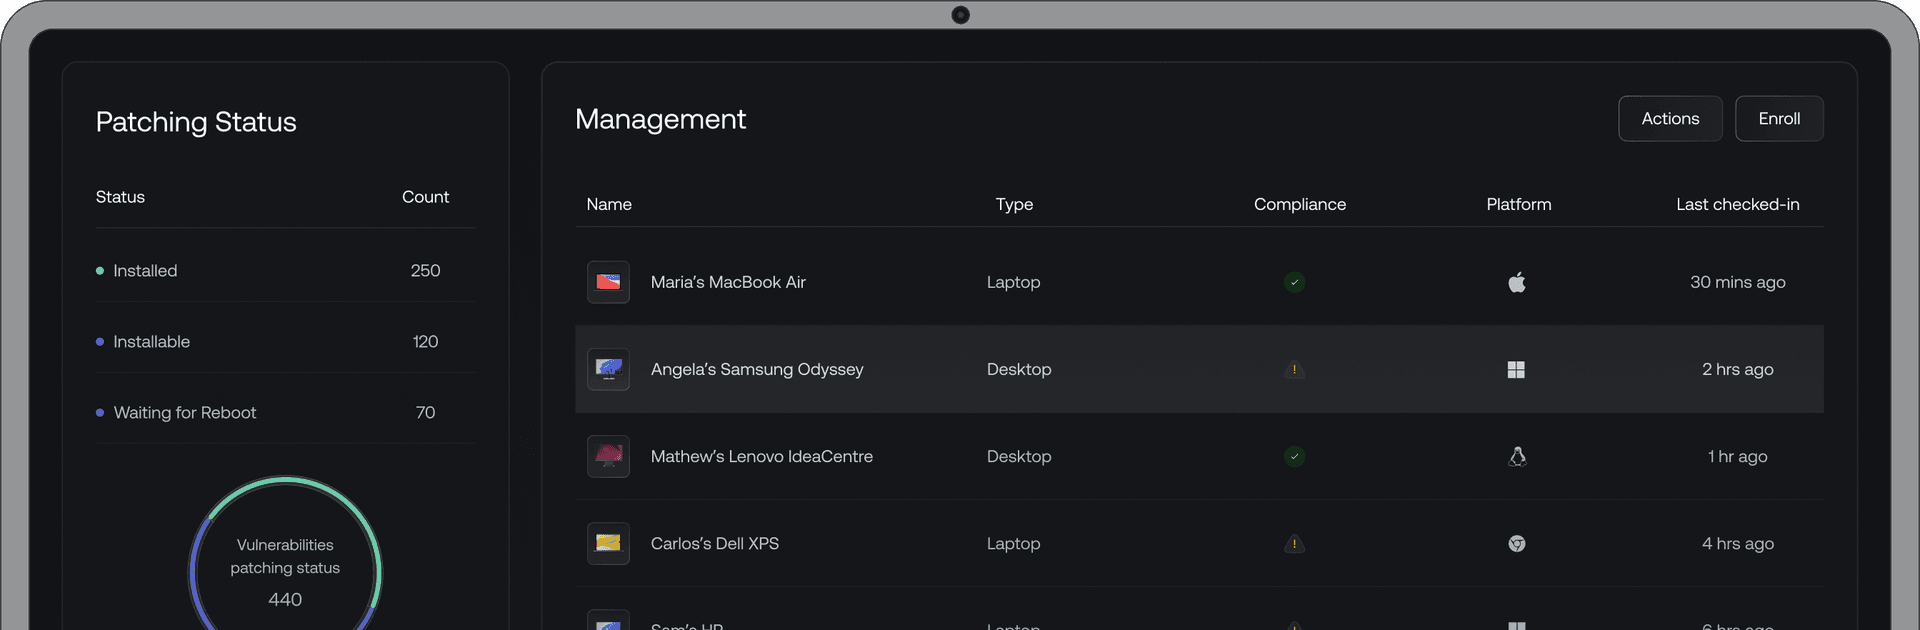1920x630 pixels.
Task: Sort by the Name column header
Action: click(x=609, y=204)
